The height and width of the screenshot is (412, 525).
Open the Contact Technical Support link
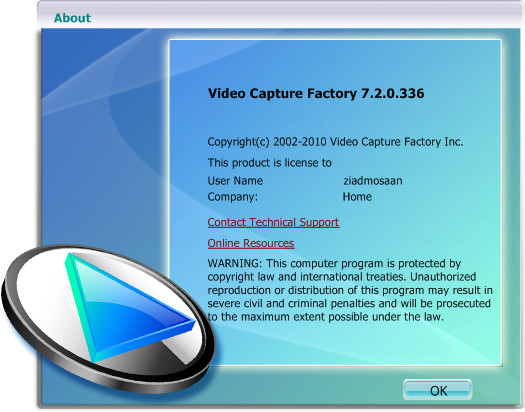click(x=273, y=223)
